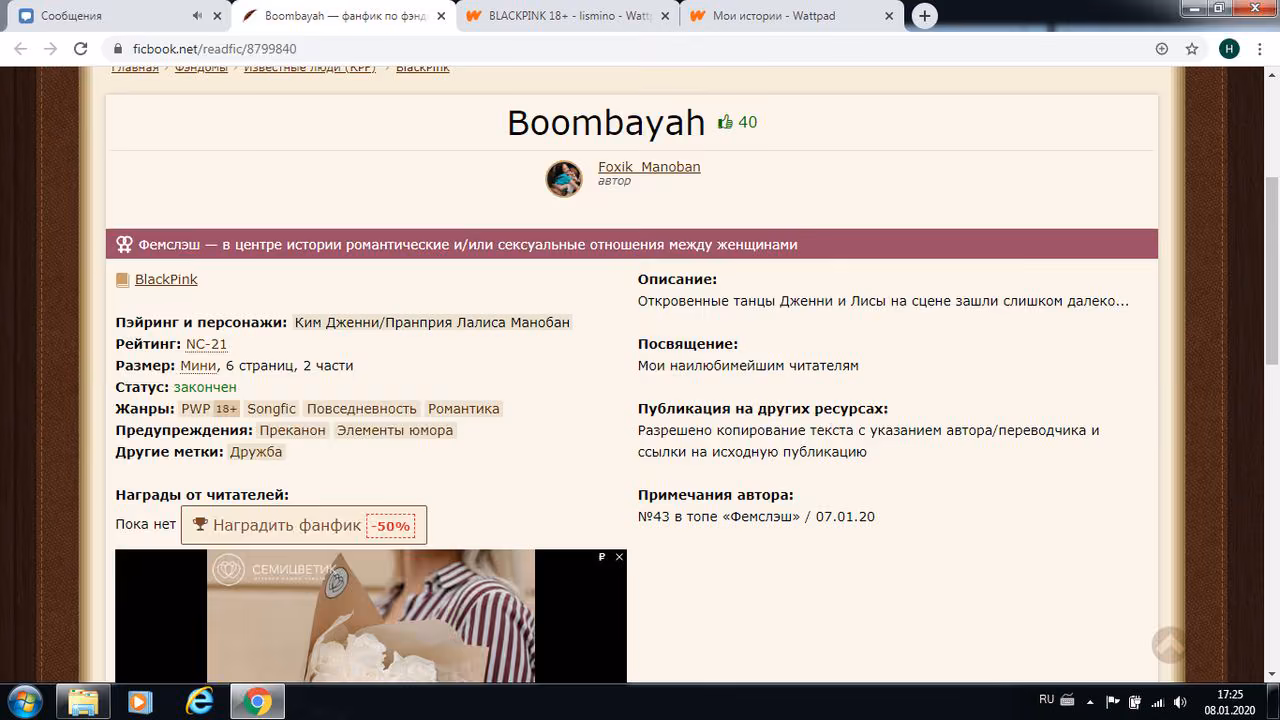
Task: Open Internet Explorer from taskbar
Action: tap(199, 701)
